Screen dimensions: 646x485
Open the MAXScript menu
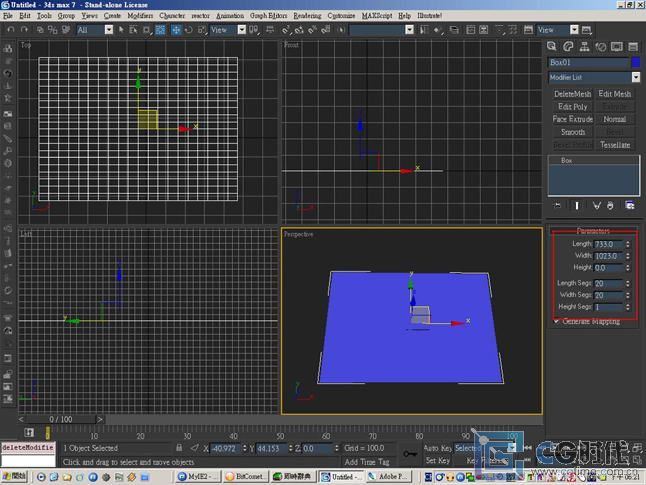click(377, 16)
